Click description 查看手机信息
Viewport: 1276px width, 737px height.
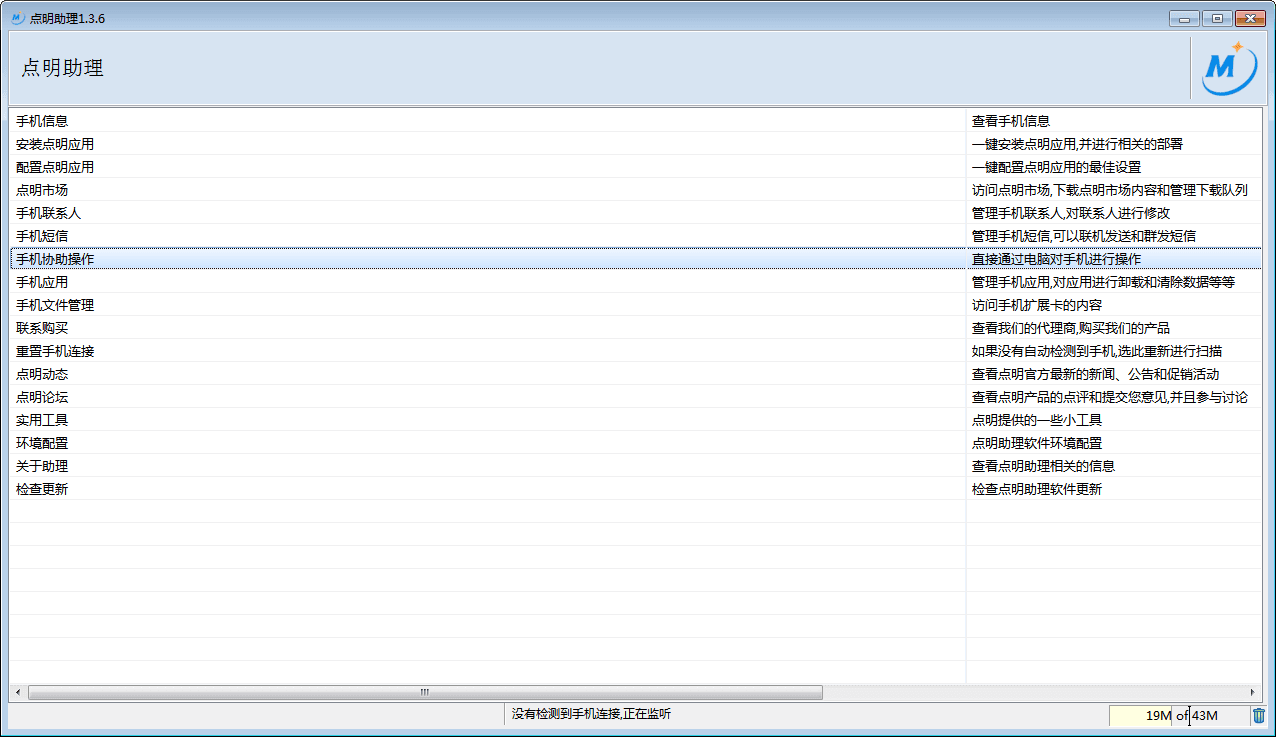(1011, 121)
